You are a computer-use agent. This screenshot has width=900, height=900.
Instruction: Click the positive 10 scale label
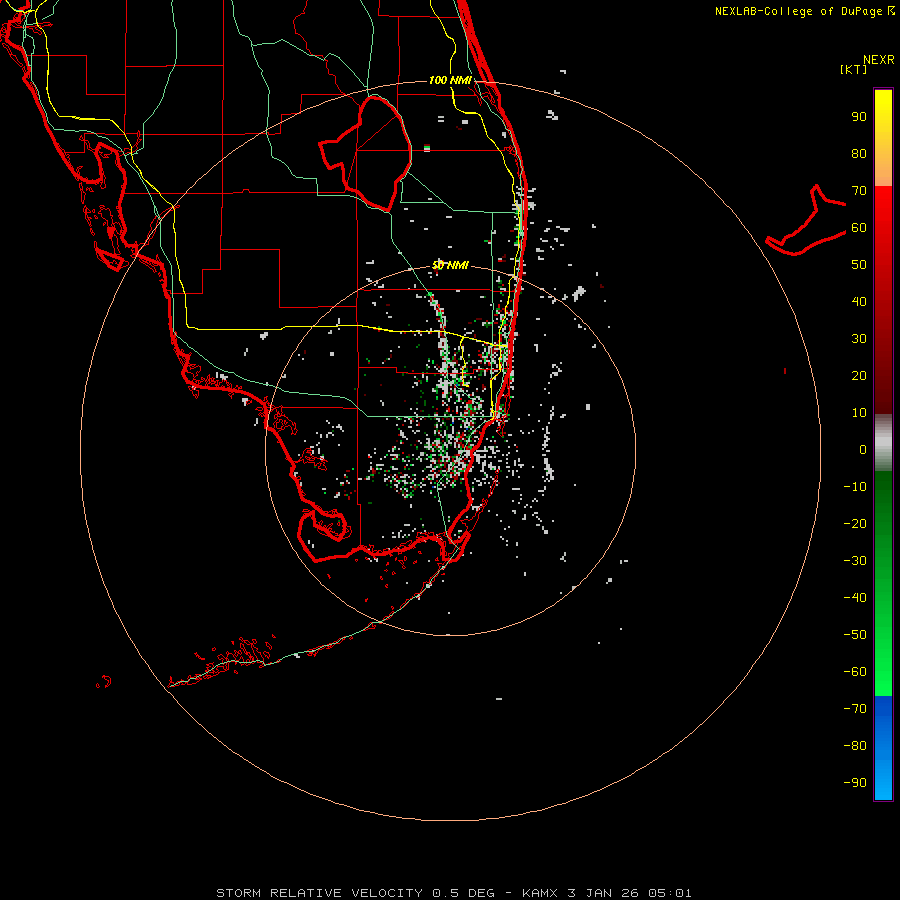tap(859, 413)
